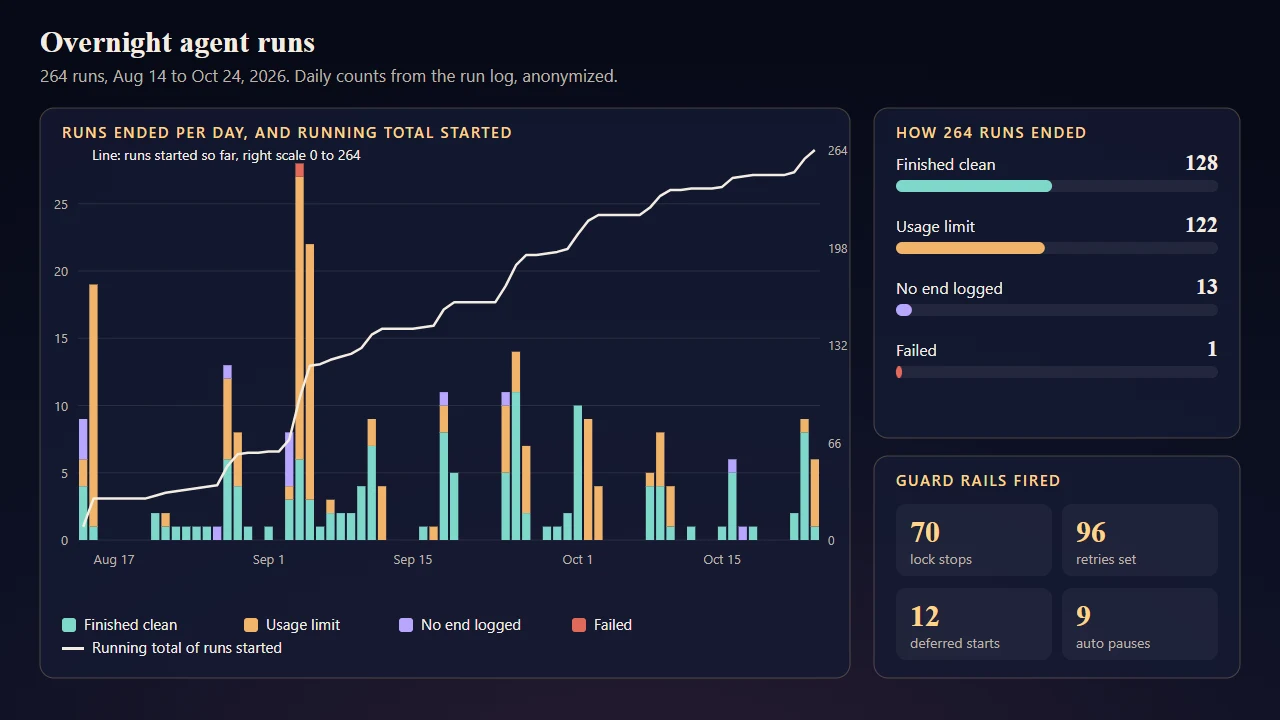Click the value "13" beside No end logged
1280x720 pixels.
click(1207, 287)
